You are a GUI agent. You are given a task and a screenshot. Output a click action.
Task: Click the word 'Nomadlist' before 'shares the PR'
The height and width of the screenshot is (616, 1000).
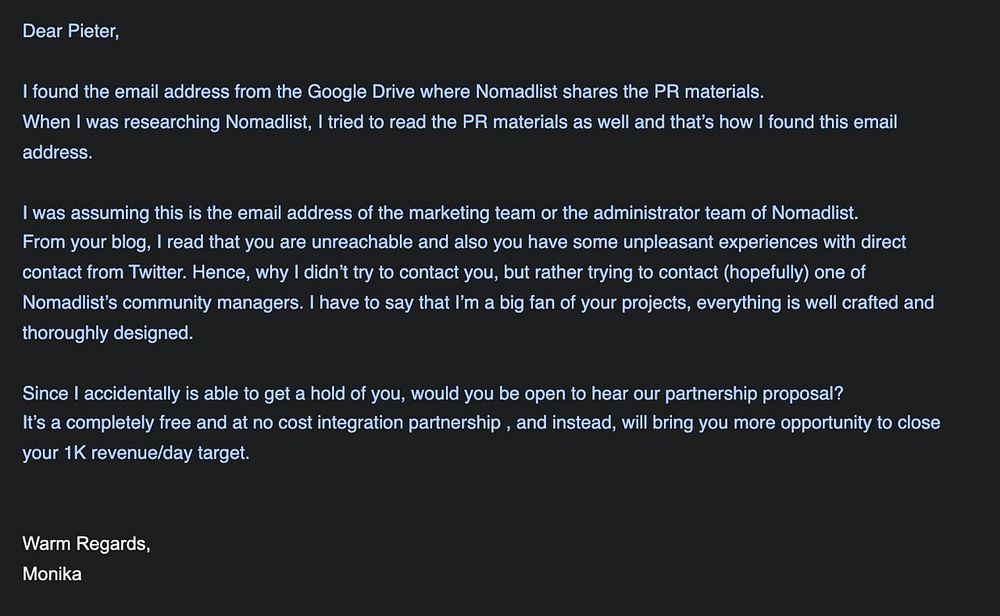pyautogui.click(x=517, y=92)
